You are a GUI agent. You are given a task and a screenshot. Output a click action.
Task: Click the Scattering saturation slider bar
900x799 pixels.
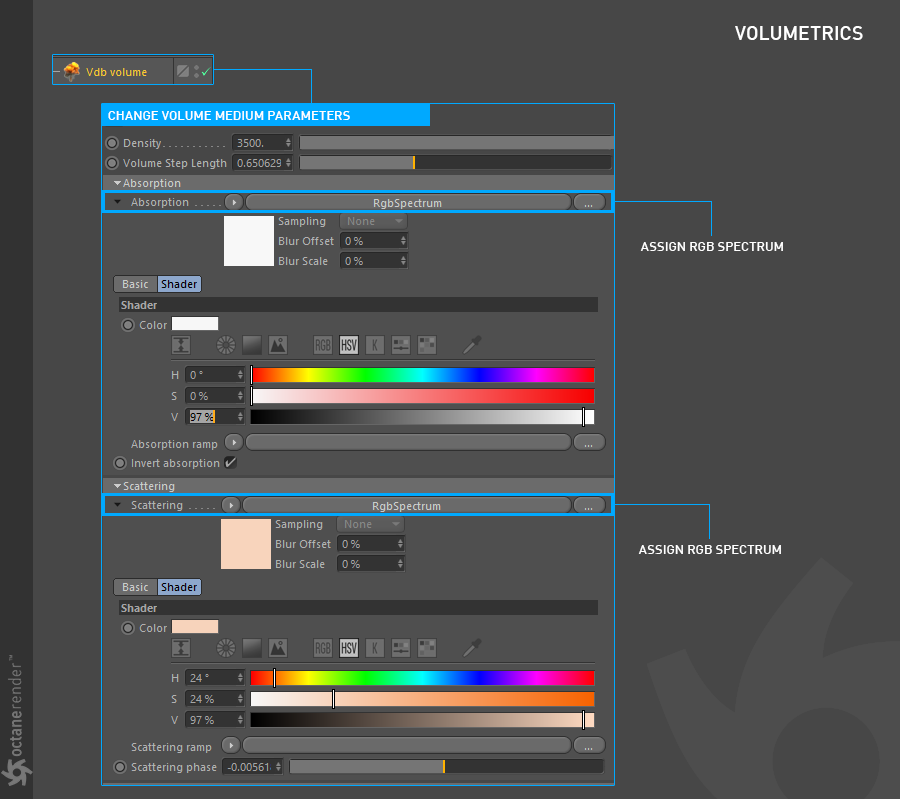coord(422,699)
